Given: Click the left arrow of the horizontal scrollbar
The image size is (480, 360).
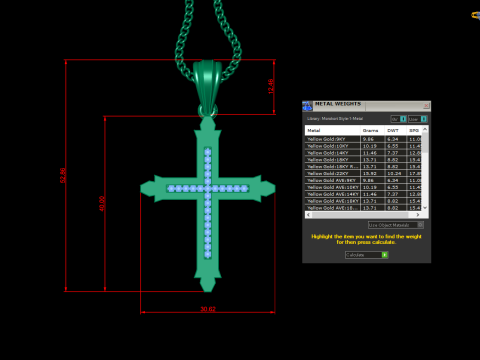Looking at the screenshot, I should click(x=308, y=215).
